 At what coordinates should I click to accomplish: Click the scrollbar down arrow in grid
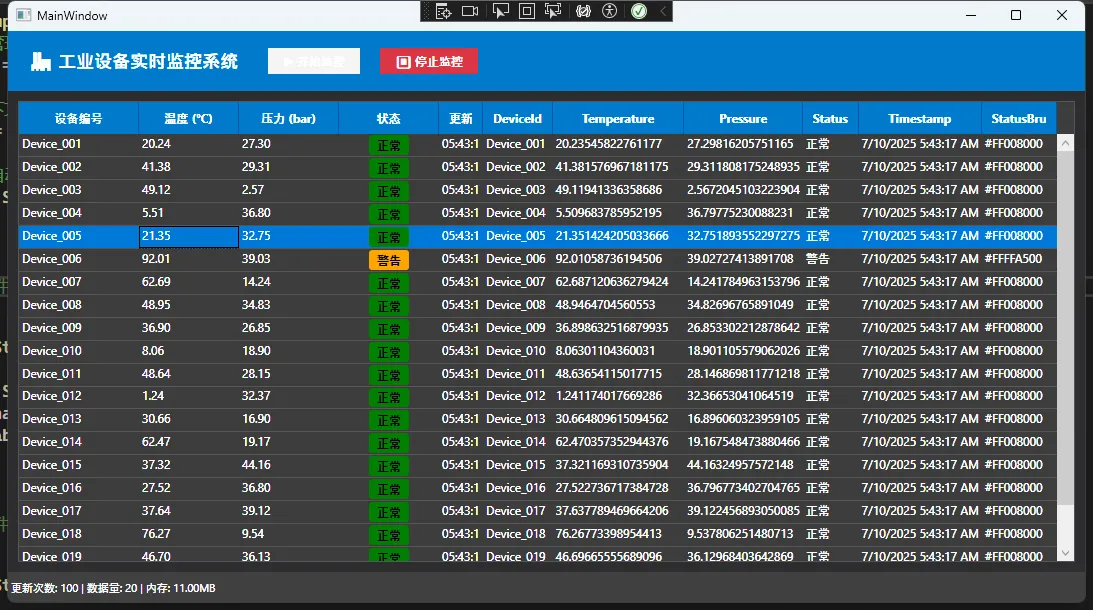coord(1065,552)
